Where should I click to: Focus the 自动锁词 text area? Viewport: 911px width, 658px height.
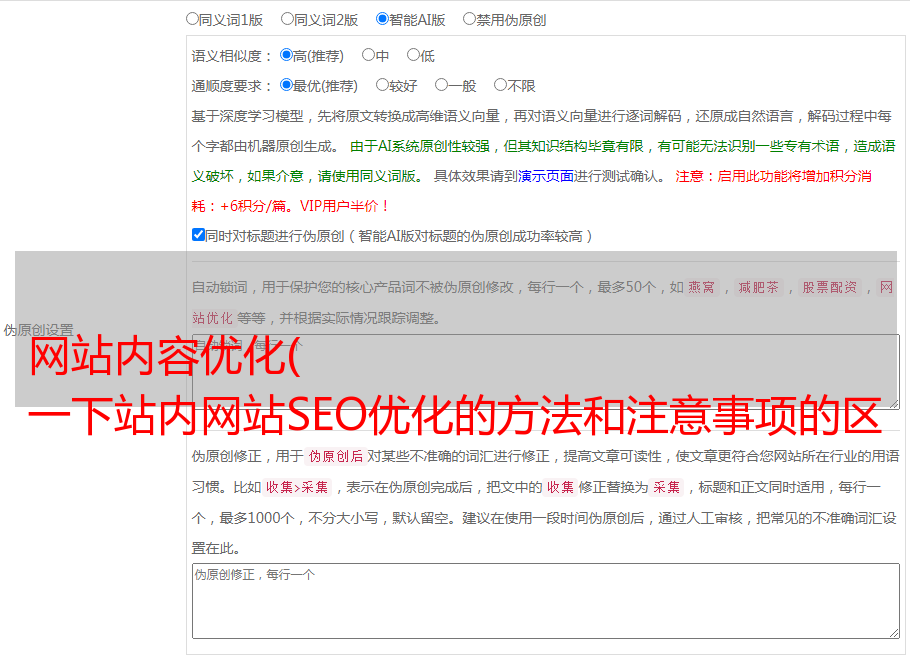coord(546,372)
